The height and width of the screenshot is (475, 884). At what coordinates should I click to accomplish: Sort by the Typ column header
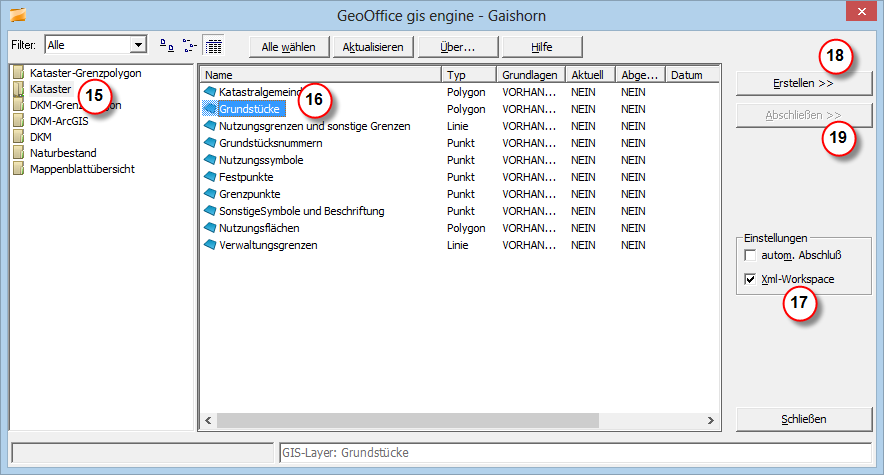point(469,75)
